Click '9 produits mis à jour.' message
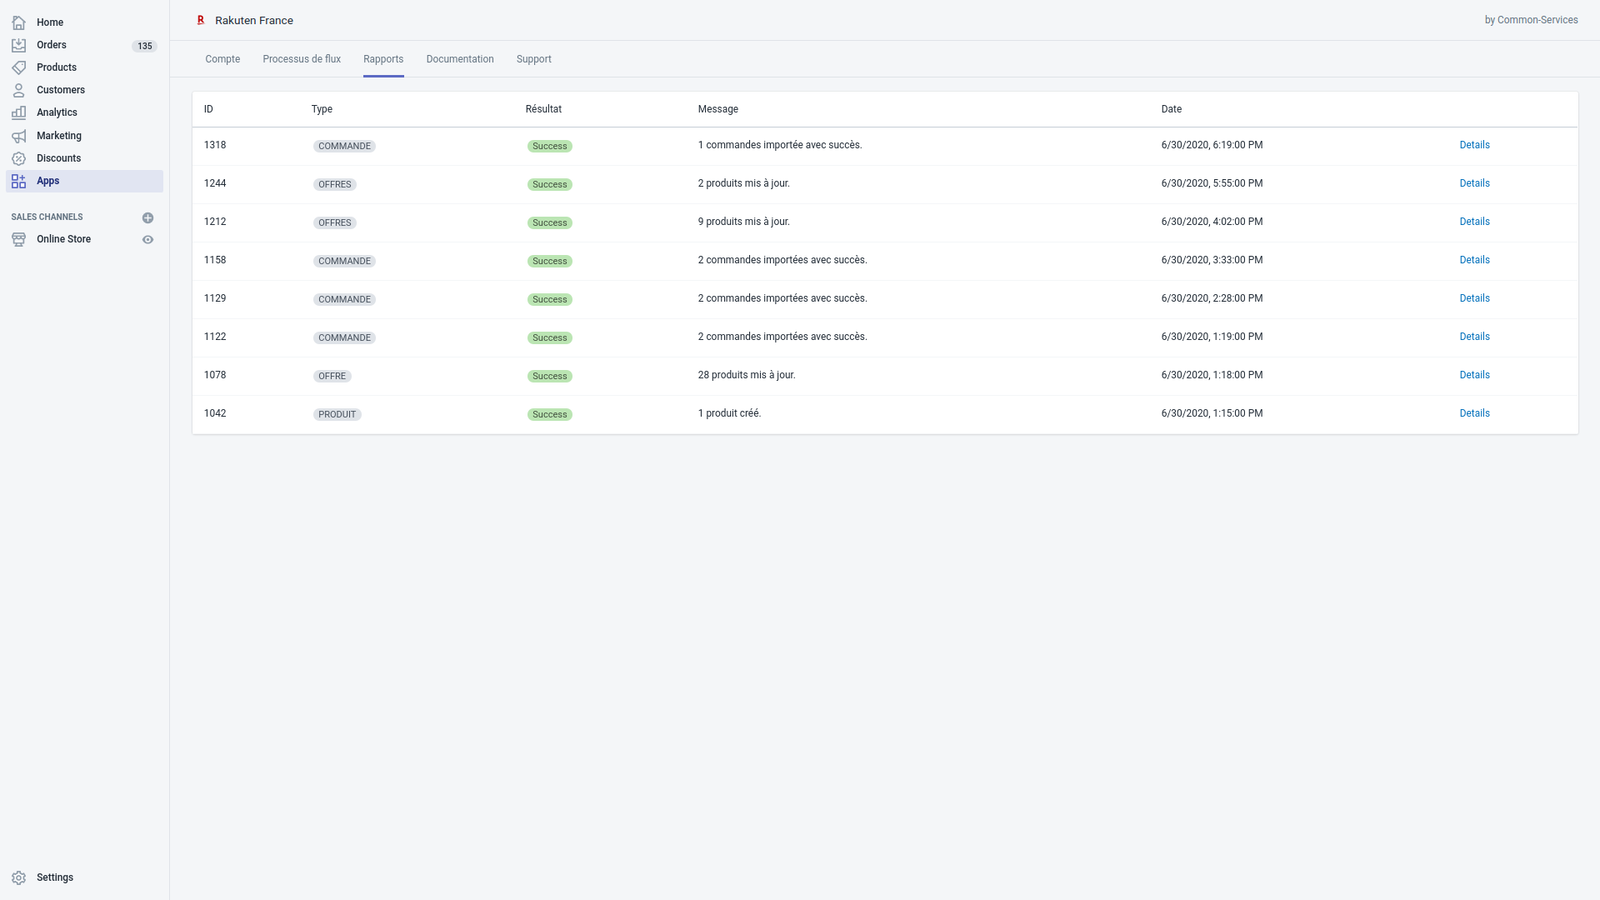This screenshot has width=1600, height=900. [x=744, y=222]
